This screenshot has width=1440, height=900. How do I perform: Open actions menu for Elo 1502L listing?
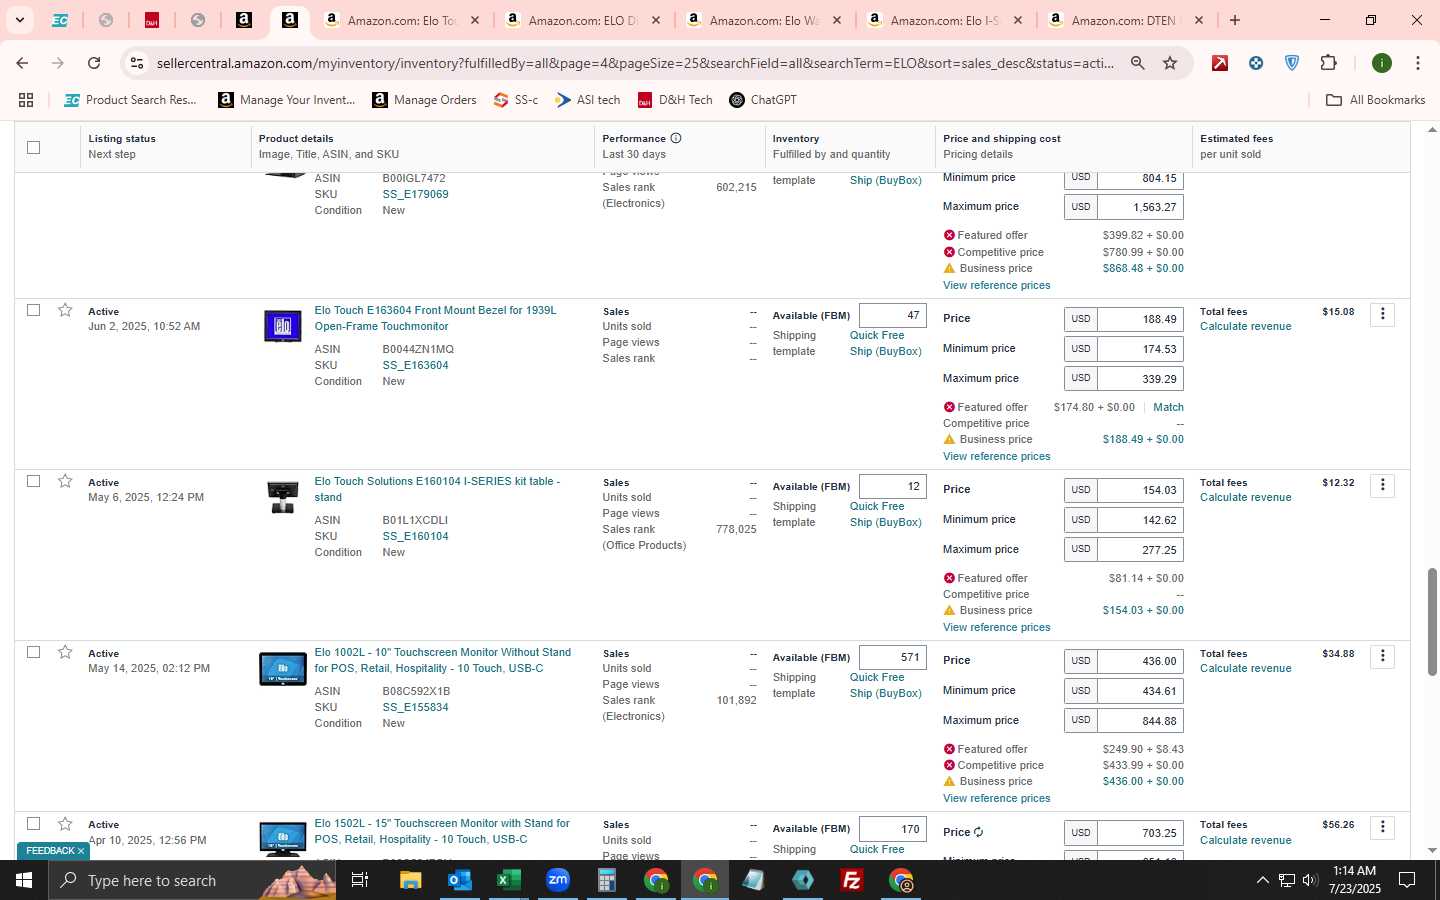tap(1382, 827)
